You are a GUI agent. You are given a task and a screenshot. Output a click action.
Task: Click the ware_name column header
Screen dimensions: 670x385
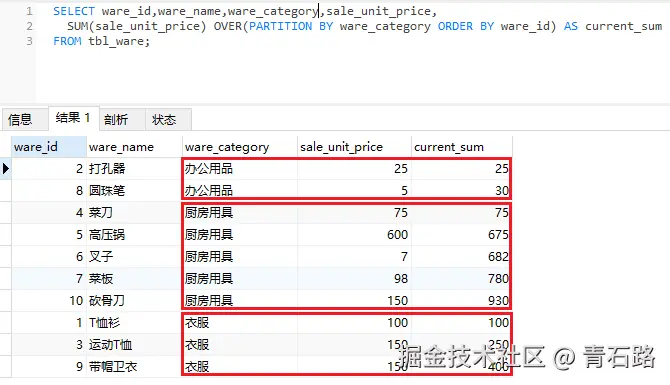click(135, 147)
